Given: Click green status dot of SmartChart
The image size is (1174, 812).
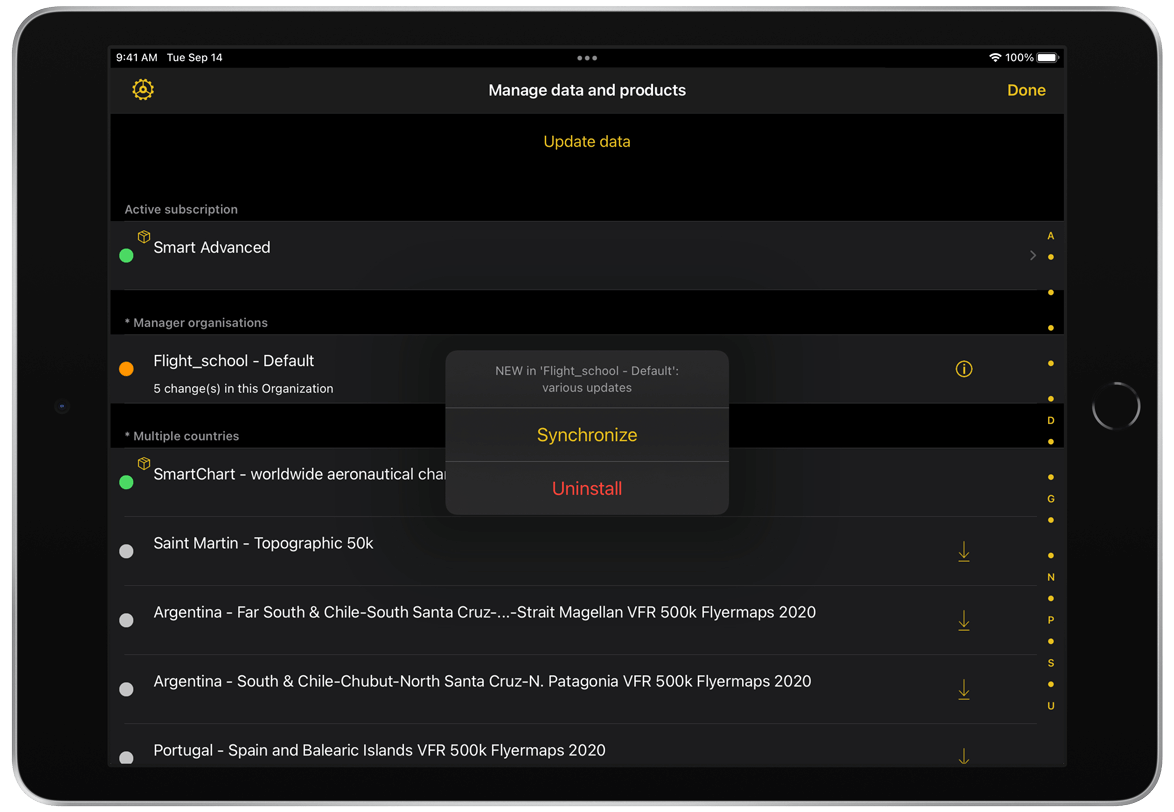Looking at the screenshot, I should pos(127,483).
